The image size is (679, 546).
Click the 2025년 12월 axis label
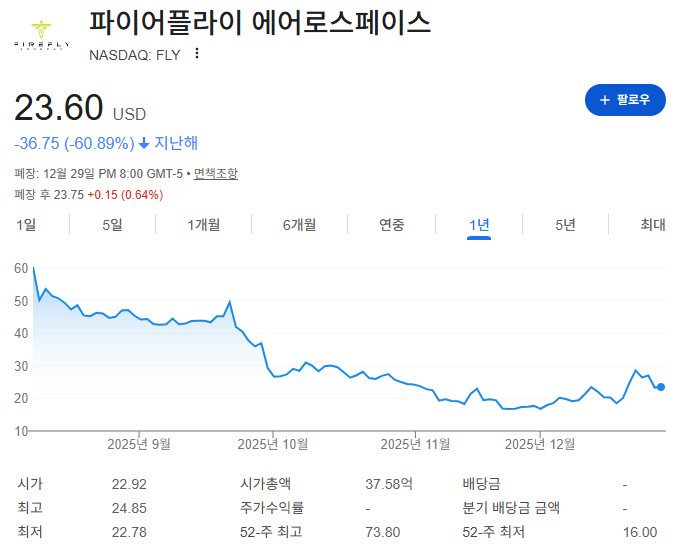coord(540,444)
